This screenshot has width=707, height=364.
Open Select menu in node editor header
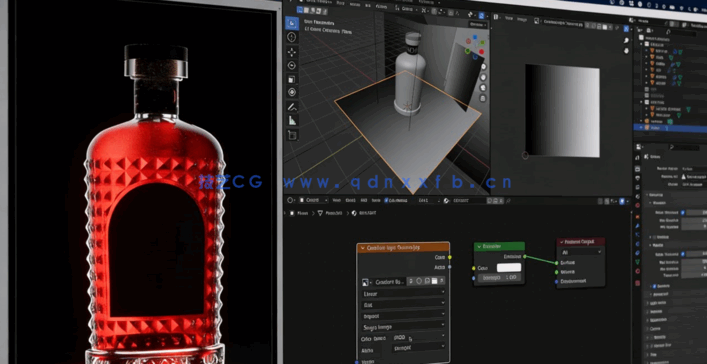pos(350,200)
